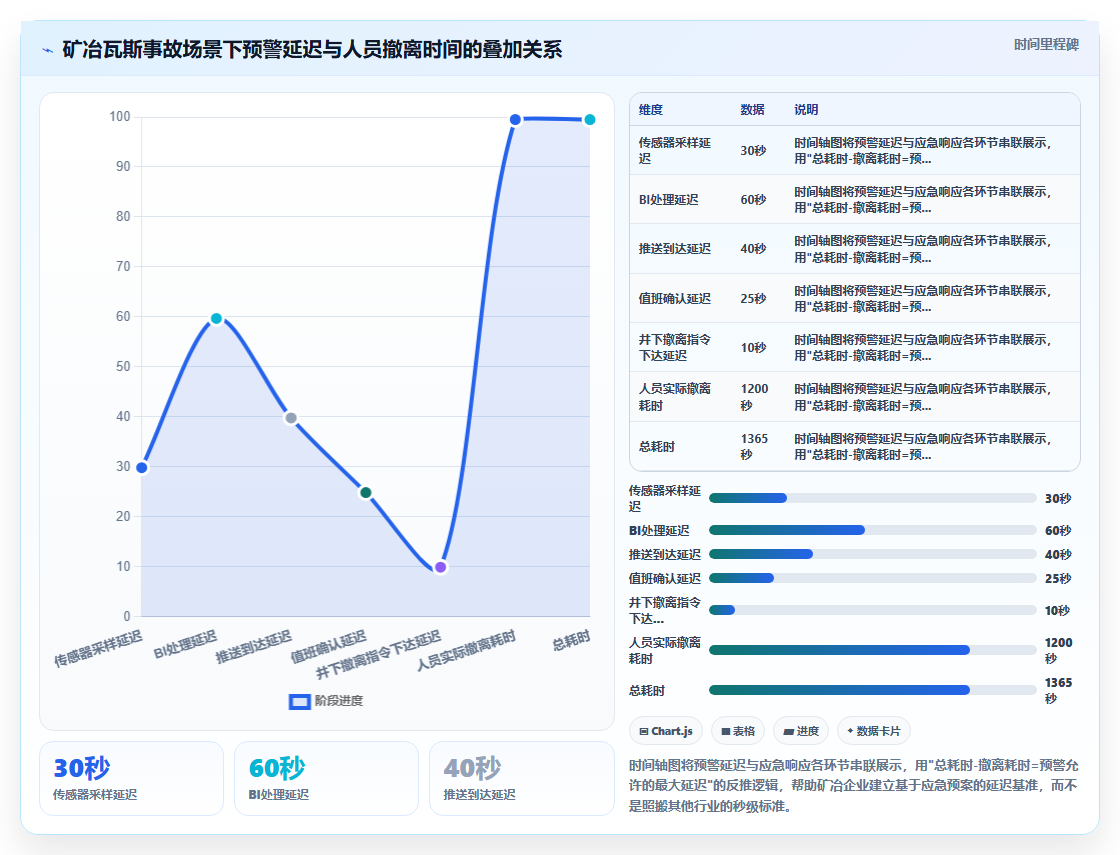Screen dimensions: 1120x855
Task: Click the BI处理延迟 point at 60
Action: pos(216,318)
